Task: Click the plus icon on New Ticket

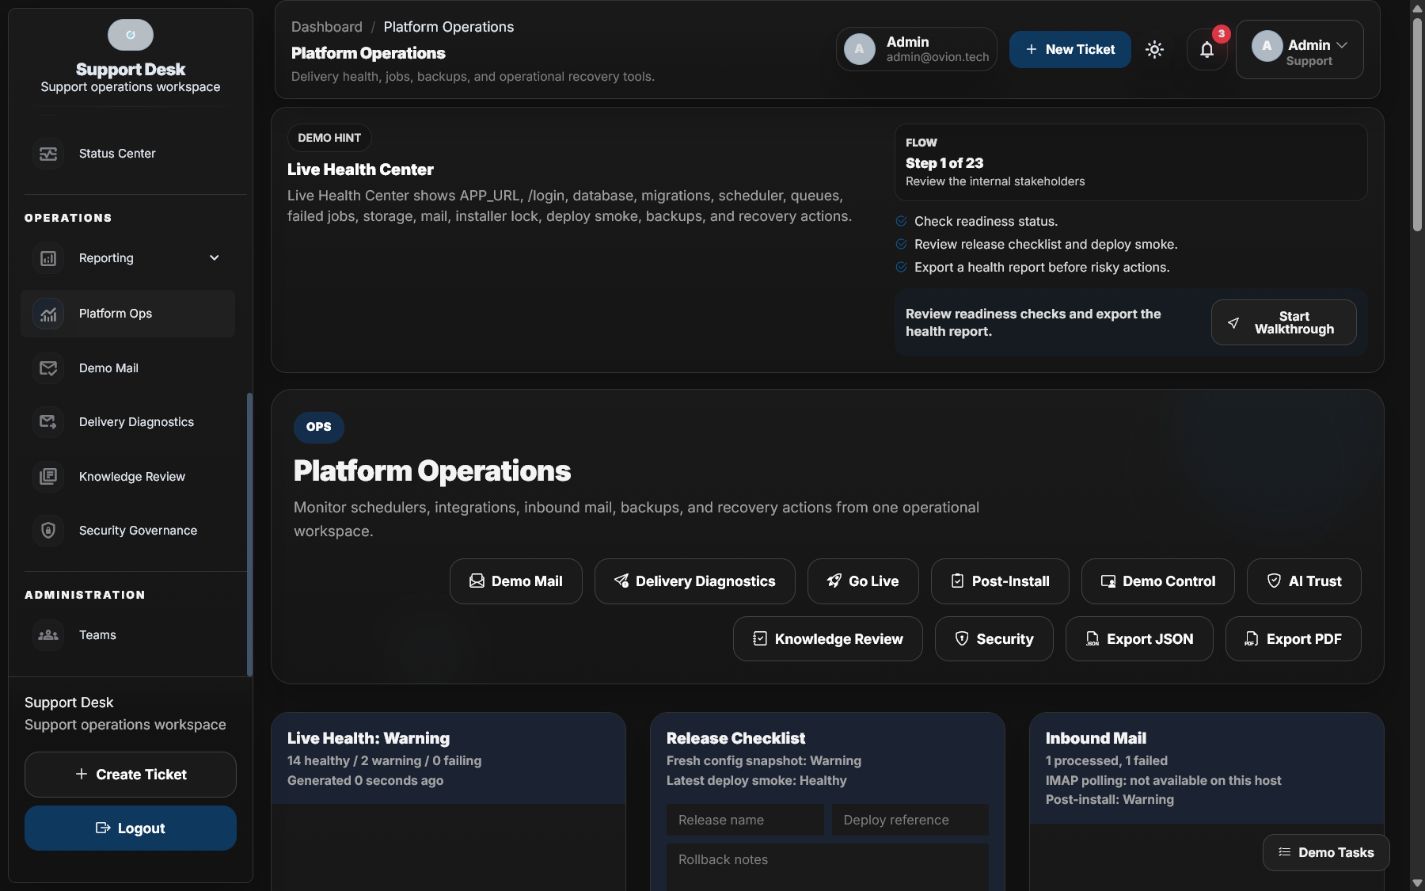Action: [1031, 49]
